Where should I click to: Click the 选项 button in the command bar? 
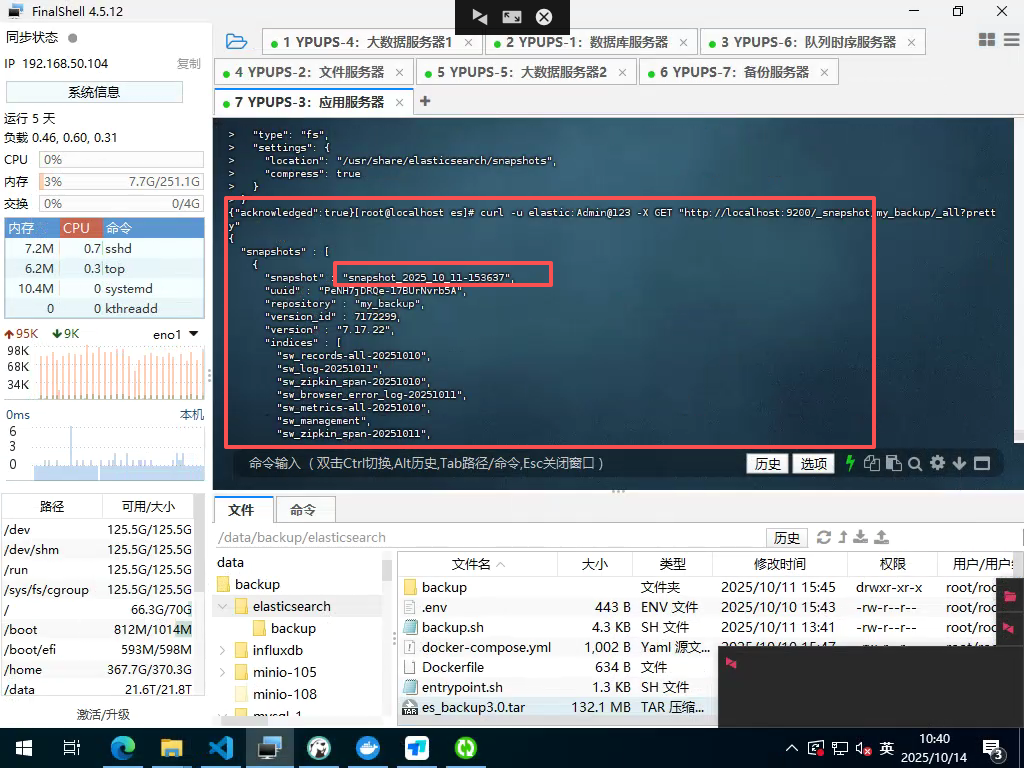coord(813,464)
